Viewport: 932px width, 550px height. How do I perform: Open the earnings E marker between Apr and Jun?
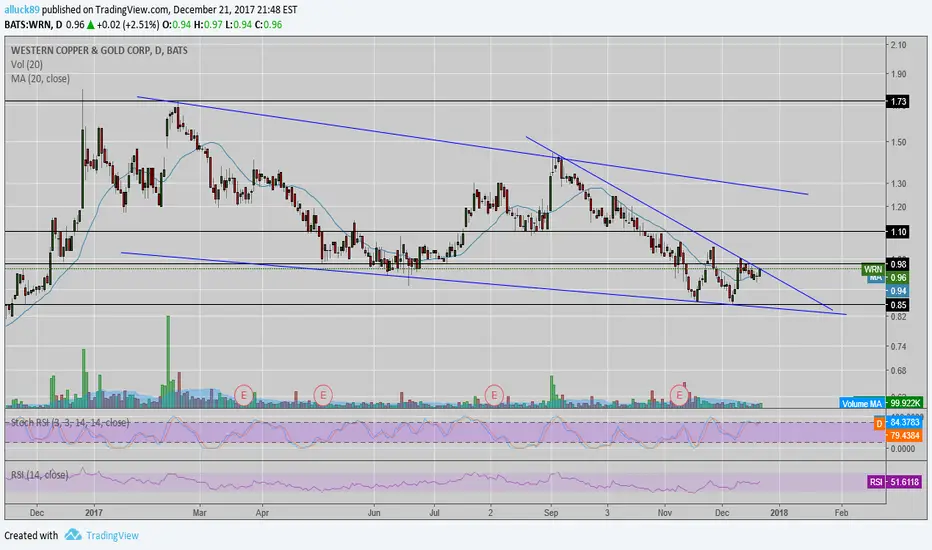click(x=323, y=394)
